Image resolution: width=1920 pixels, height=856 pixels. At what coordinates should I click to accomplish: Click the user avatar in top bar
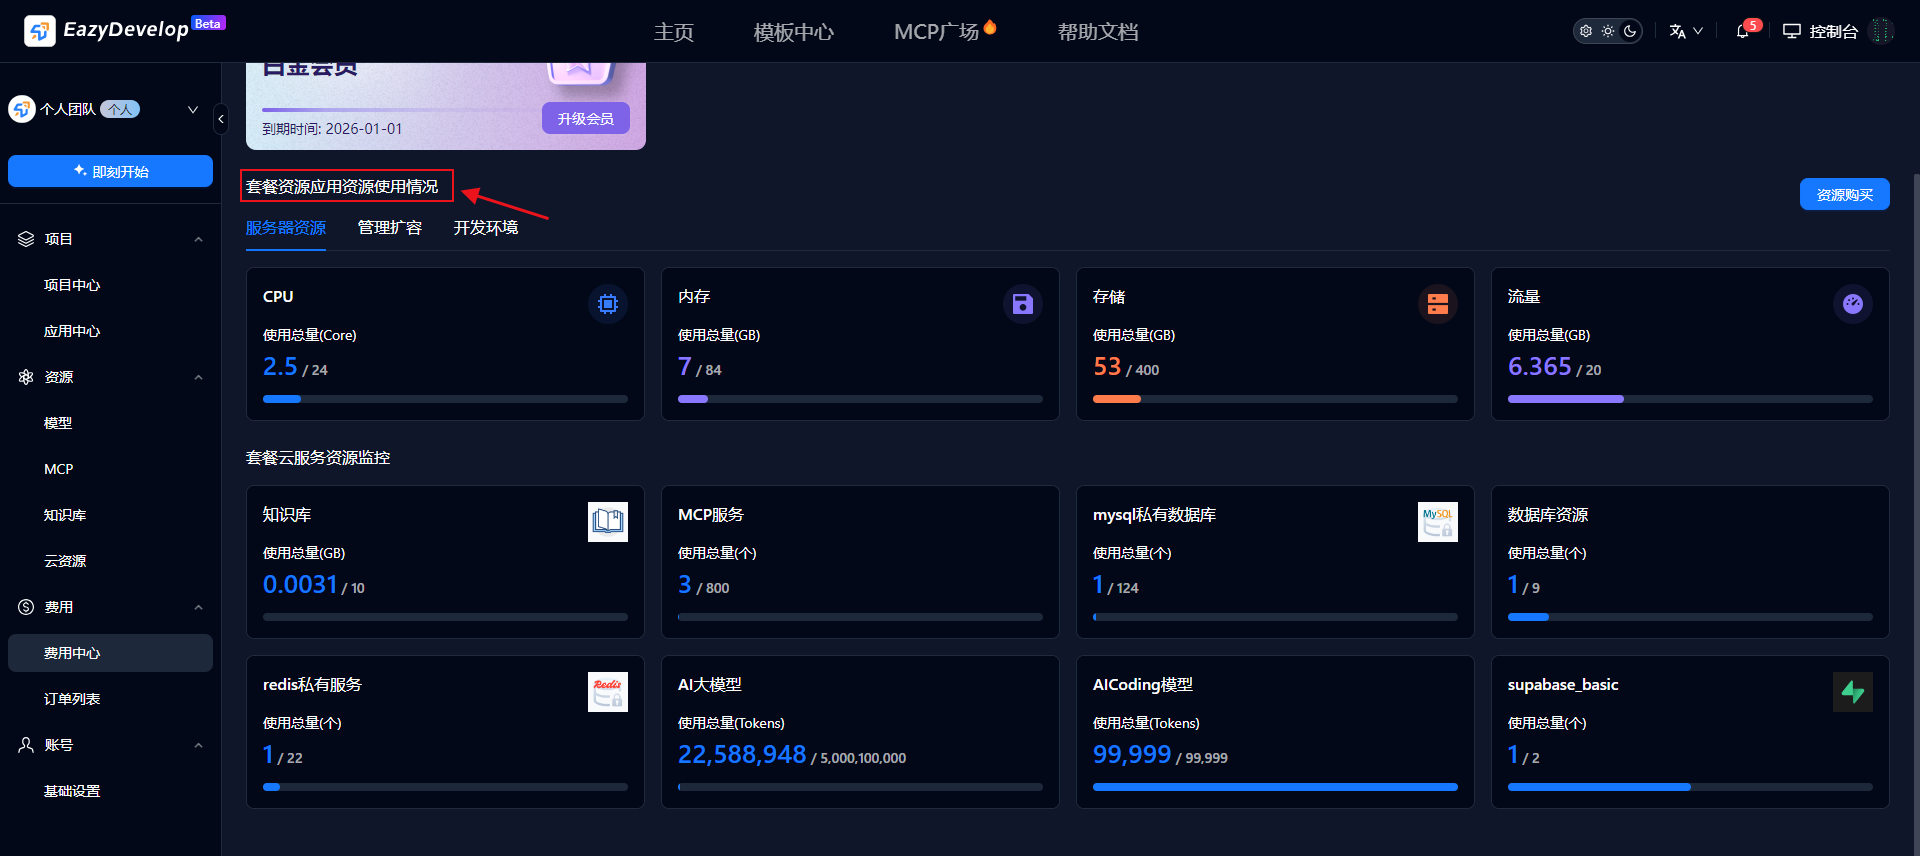point(1882,31)
